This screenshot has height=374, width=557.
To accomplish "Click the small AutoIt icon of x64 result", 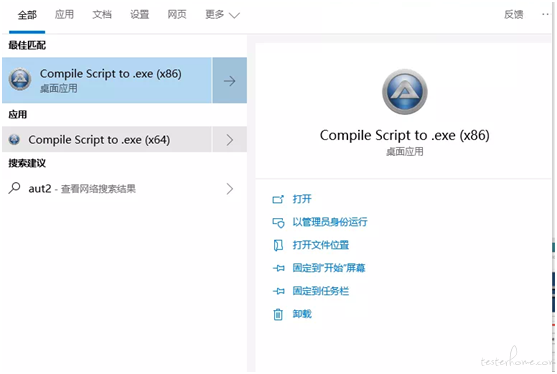I will click(14, 140).
